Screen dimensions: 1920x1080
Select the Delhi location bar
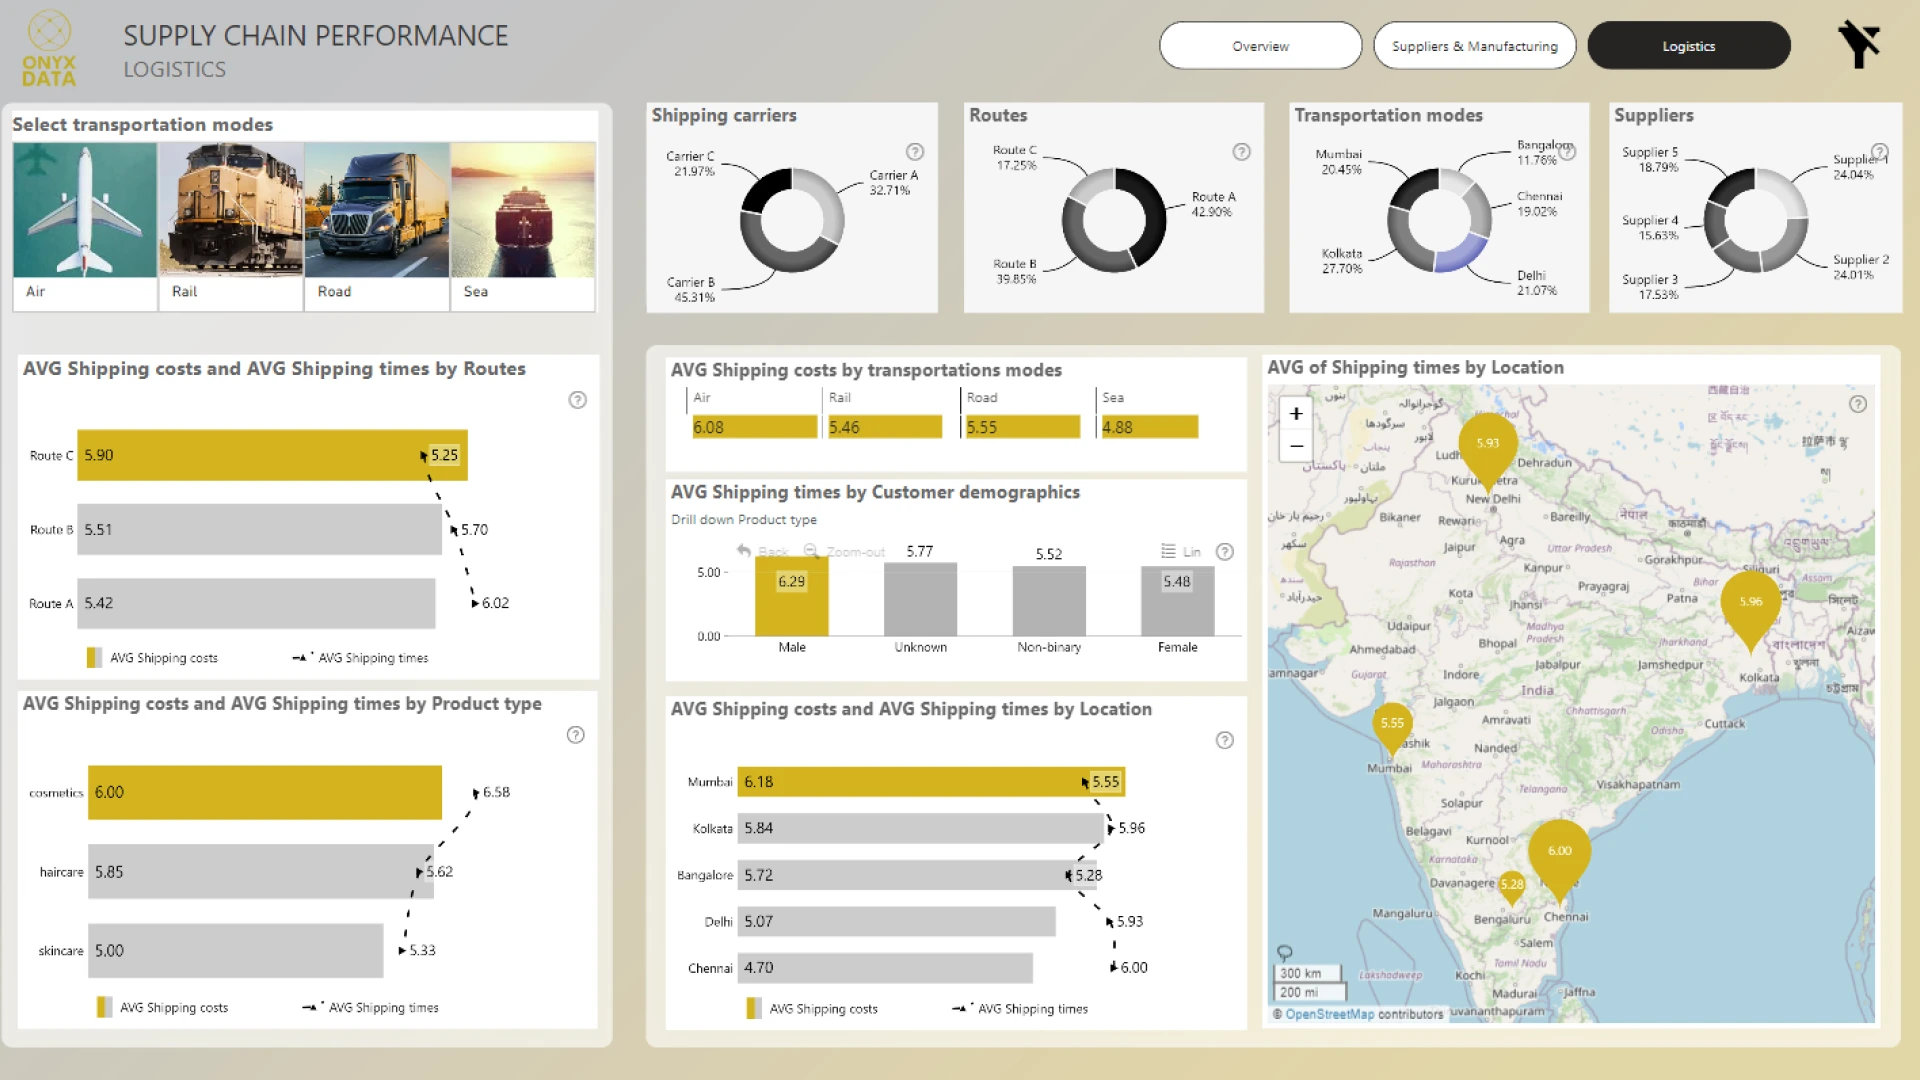pyautogui.click(x=896, y=922)
